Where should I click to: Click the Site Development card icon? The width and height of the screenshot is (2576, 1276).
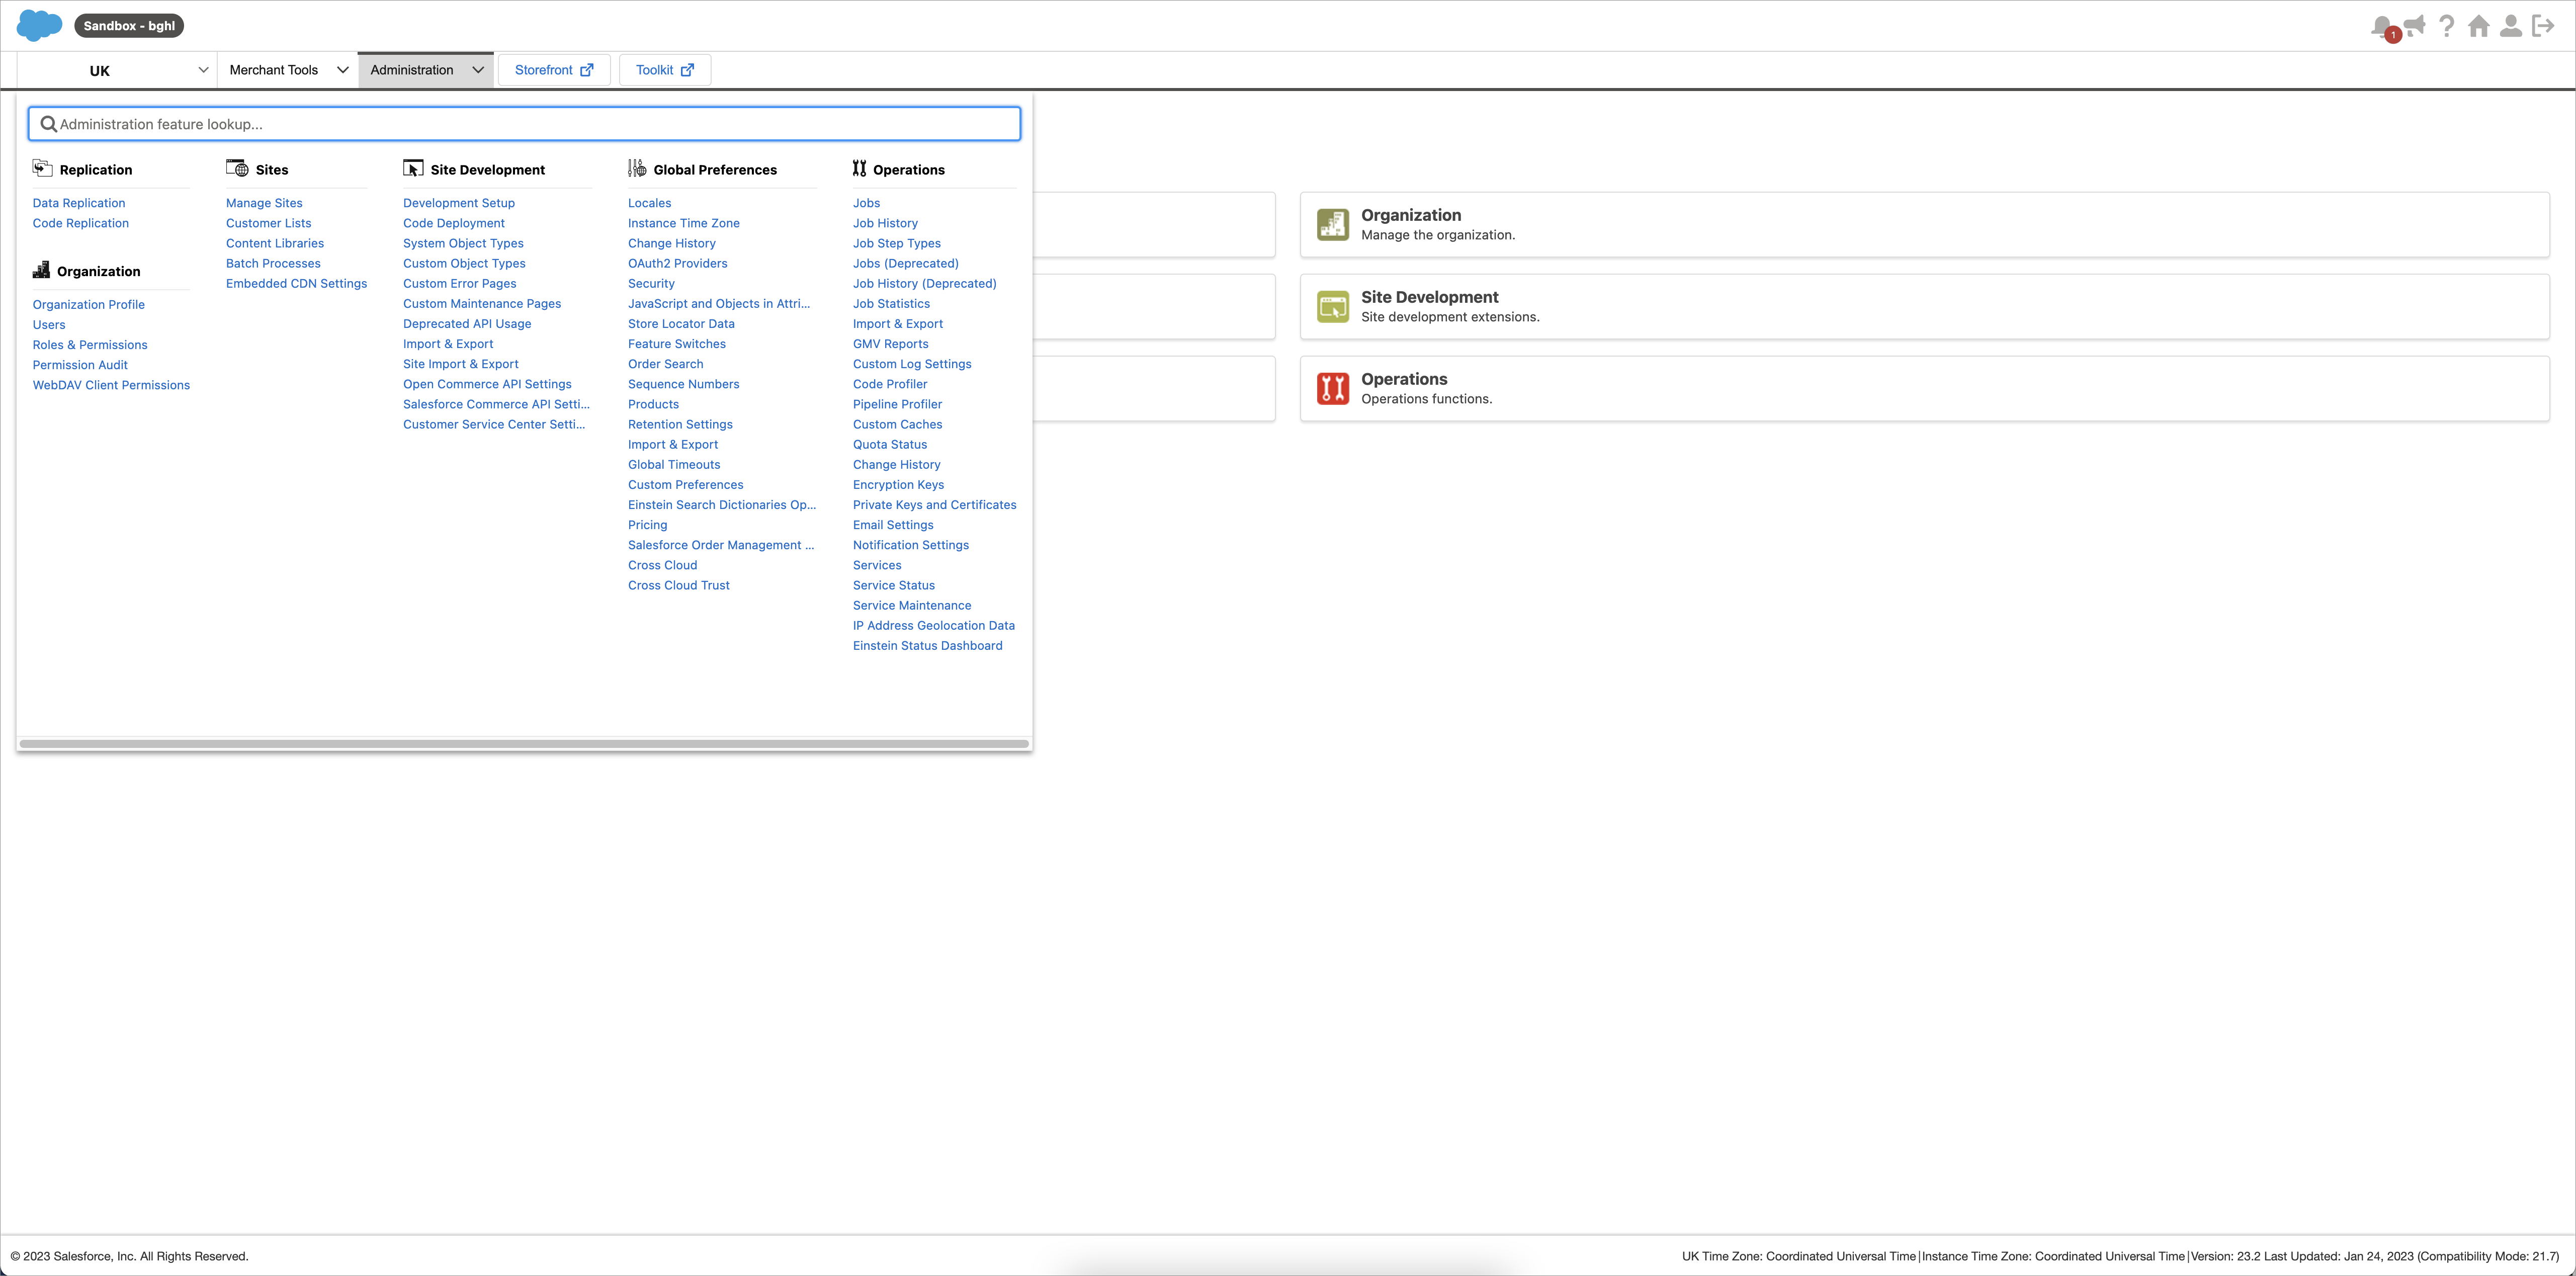click(1332, 306)
